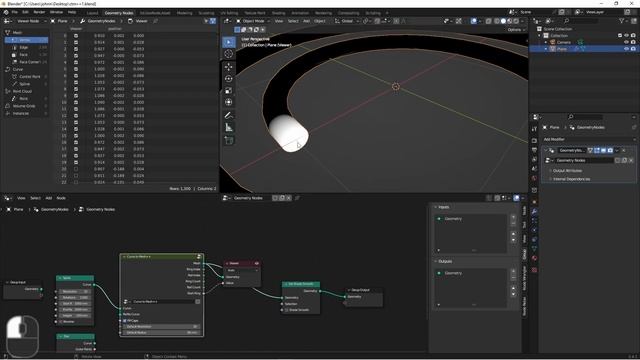
Task: Open modifier extra options chevron
Action: coord(617,150)
